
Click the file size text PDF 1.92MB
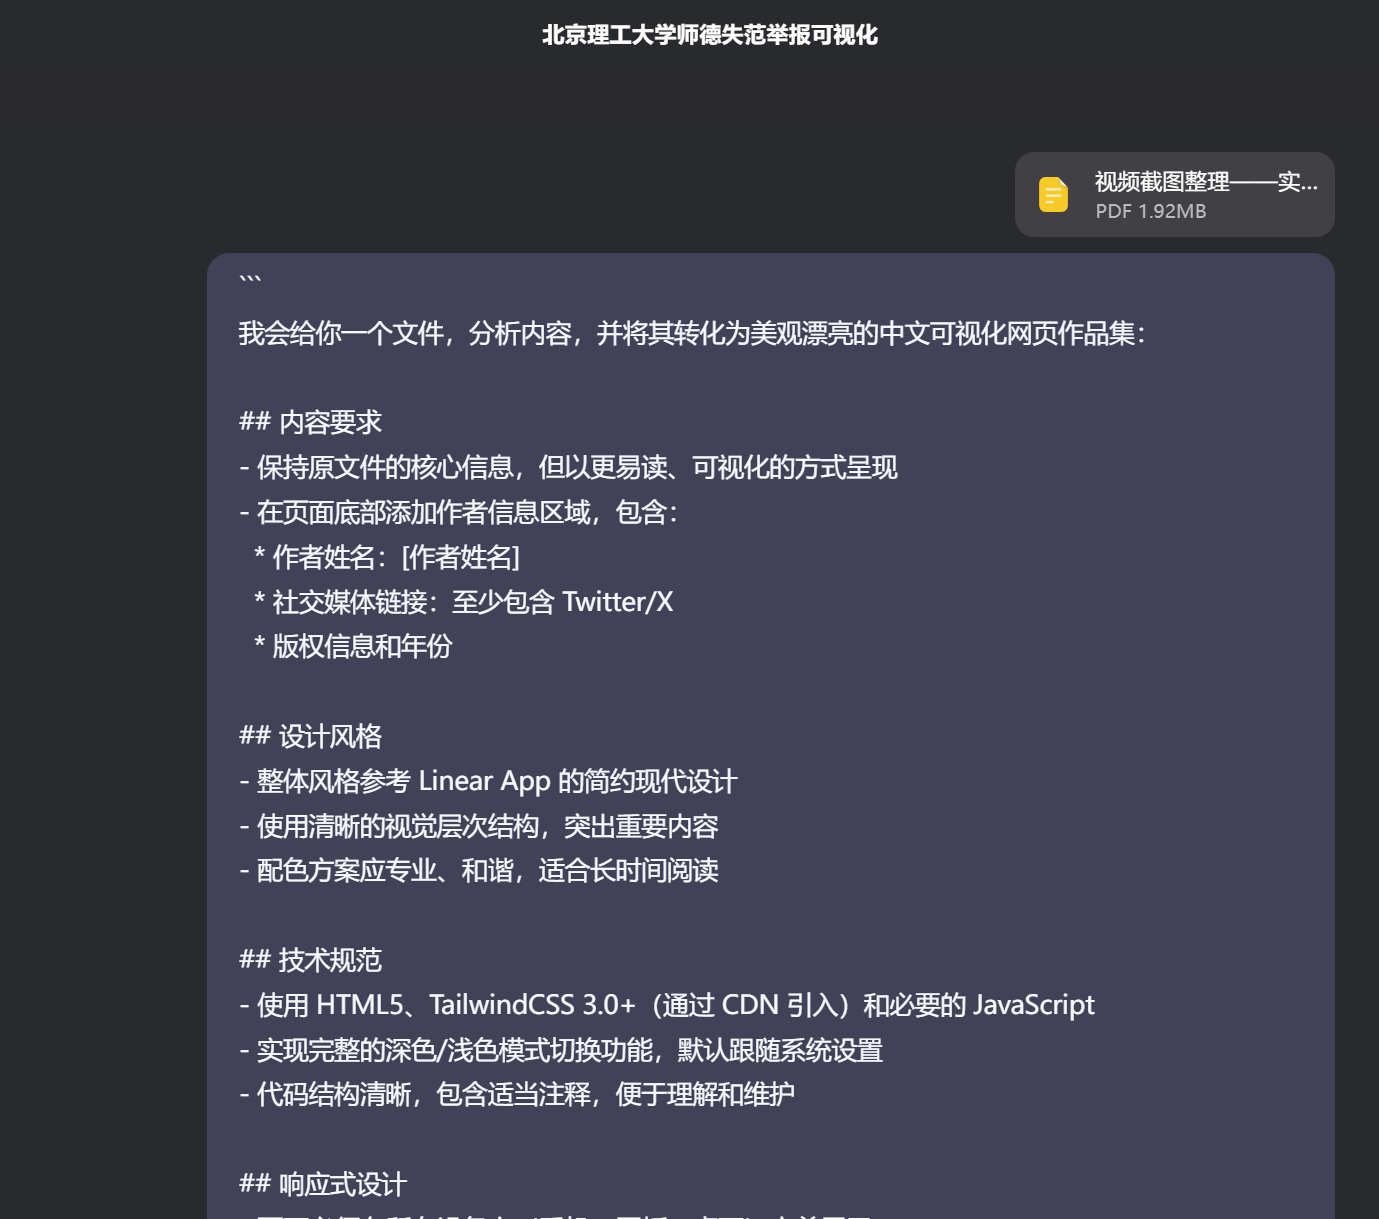pos(1150,211)
